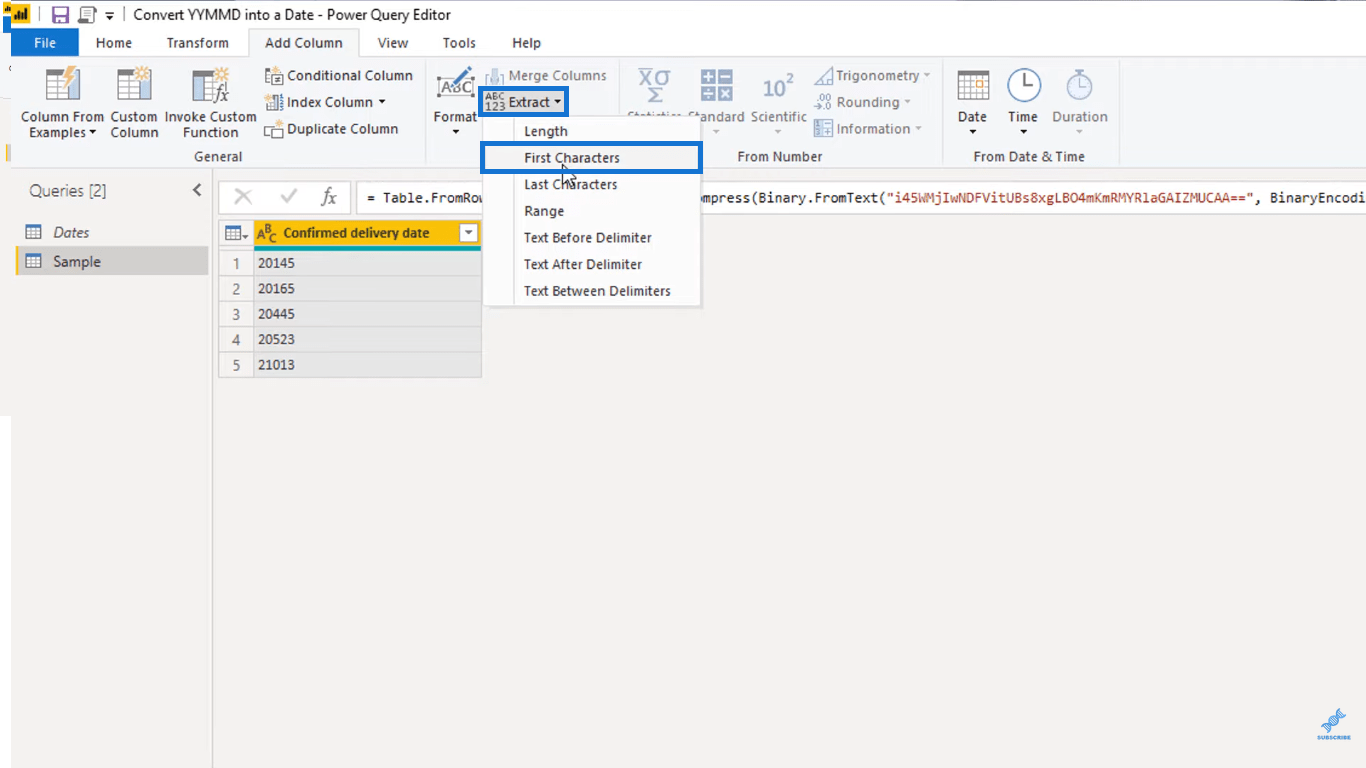Add a Conditional Column
The image size is (1366, 768).
338,76
